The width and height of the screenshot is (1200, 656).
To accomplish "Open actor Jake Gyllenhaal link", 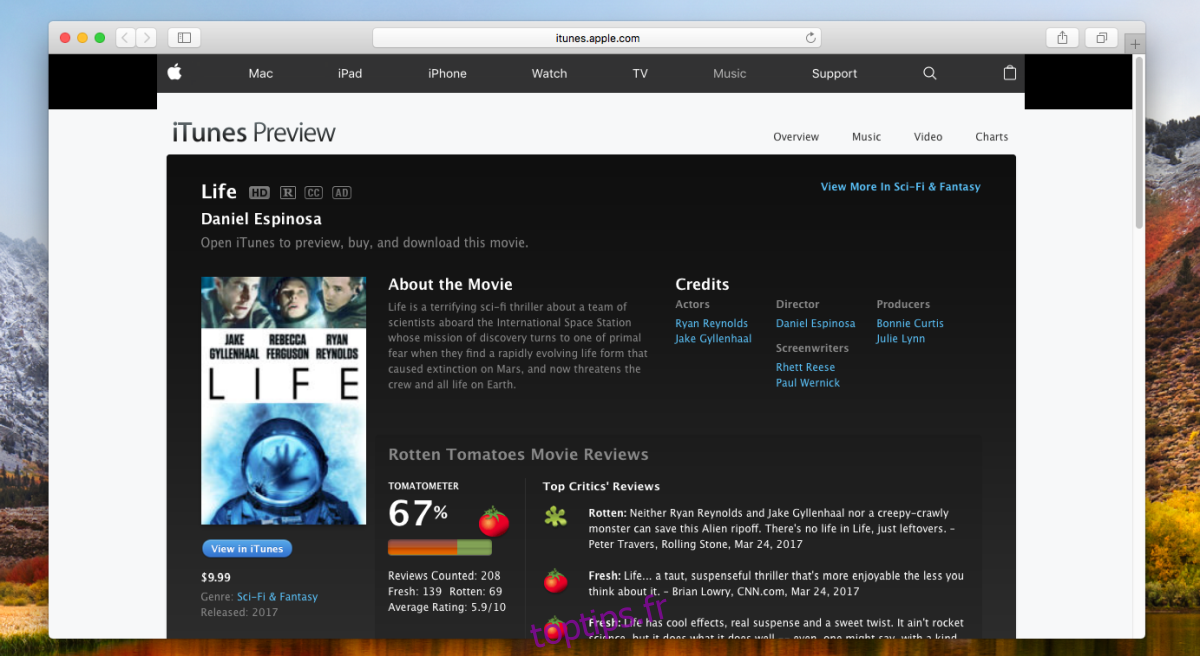I will (713, 339).
